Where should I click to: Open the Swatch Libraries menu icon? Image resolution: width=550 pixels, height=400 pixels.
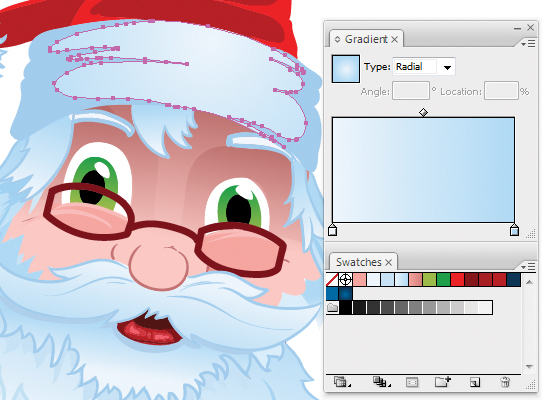[x=341, y=382]
